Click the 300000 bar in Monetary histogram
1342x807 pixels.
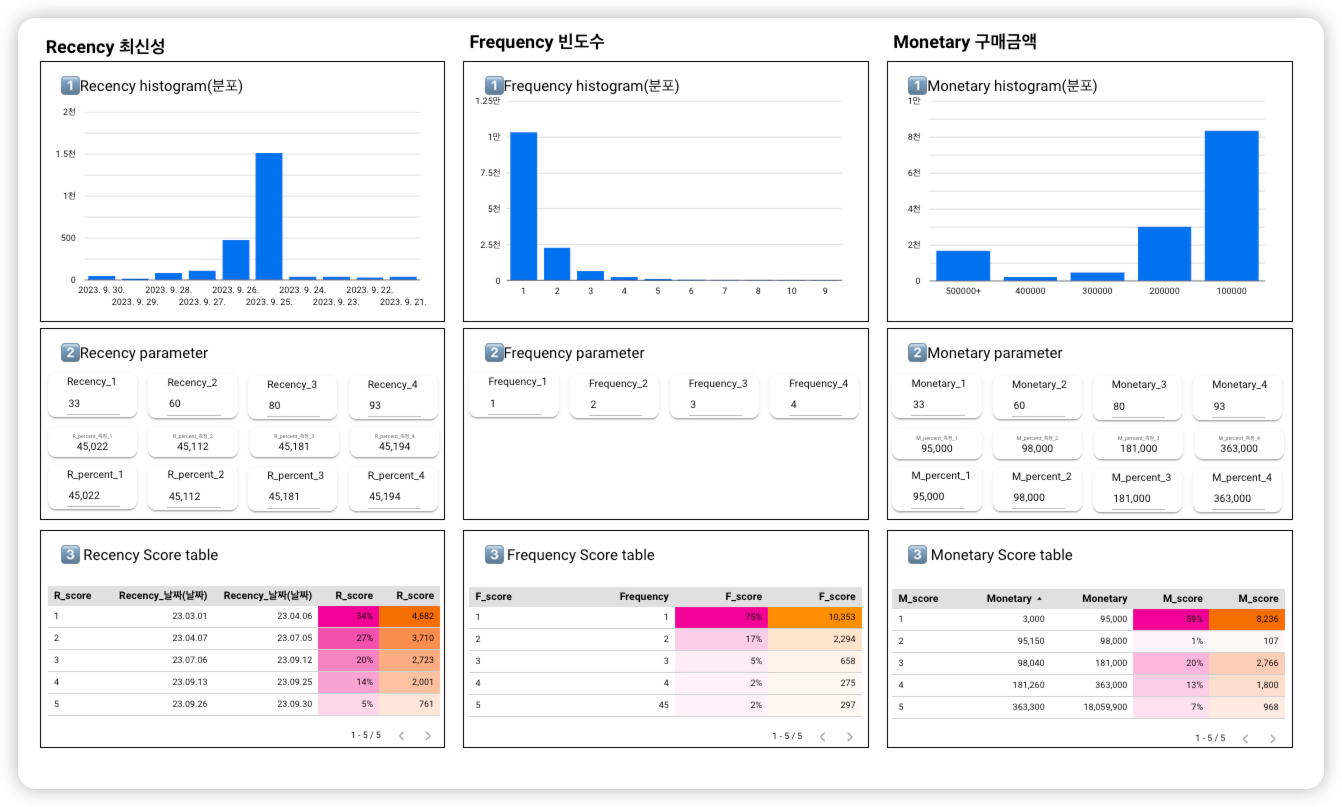point(1097,276)
